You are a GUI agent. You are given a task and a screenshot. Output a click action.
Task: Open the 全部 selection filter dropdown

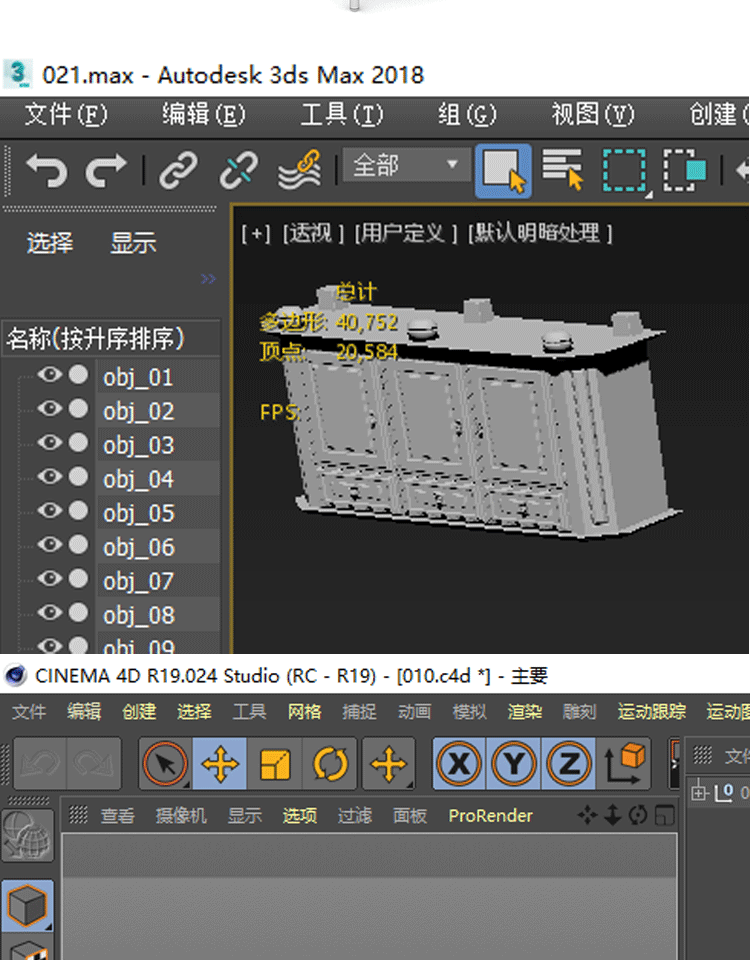(x=406, y=165)
